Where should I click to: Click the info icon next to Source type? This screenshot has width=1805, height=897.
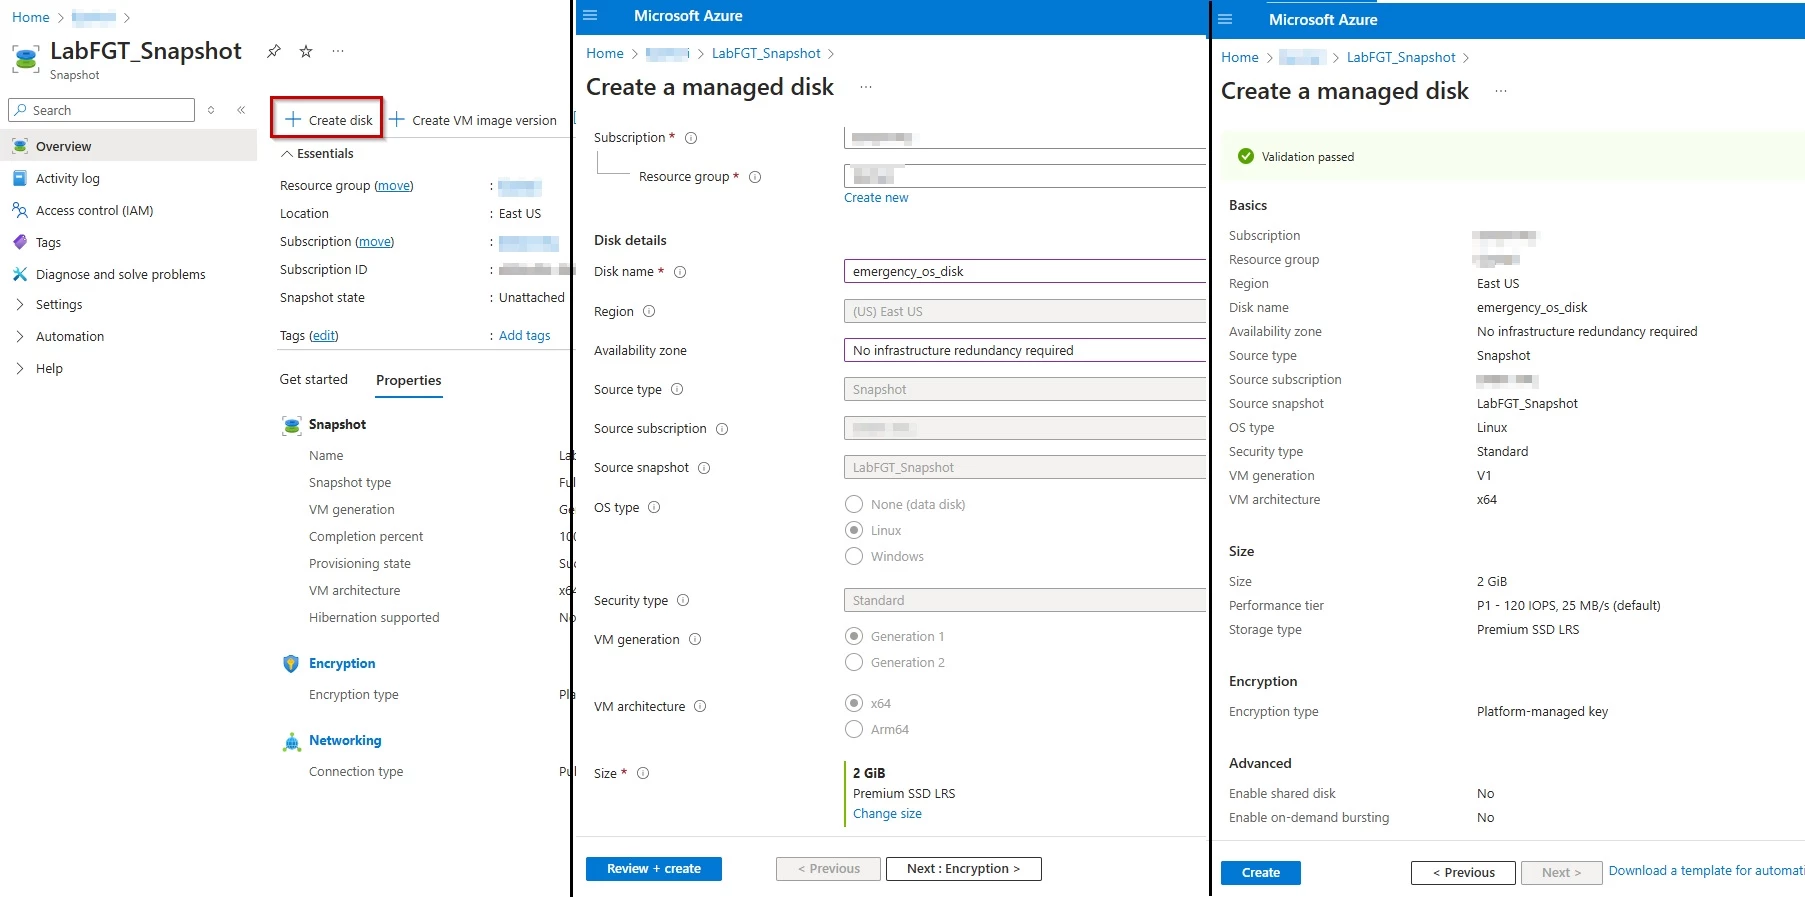677,389
